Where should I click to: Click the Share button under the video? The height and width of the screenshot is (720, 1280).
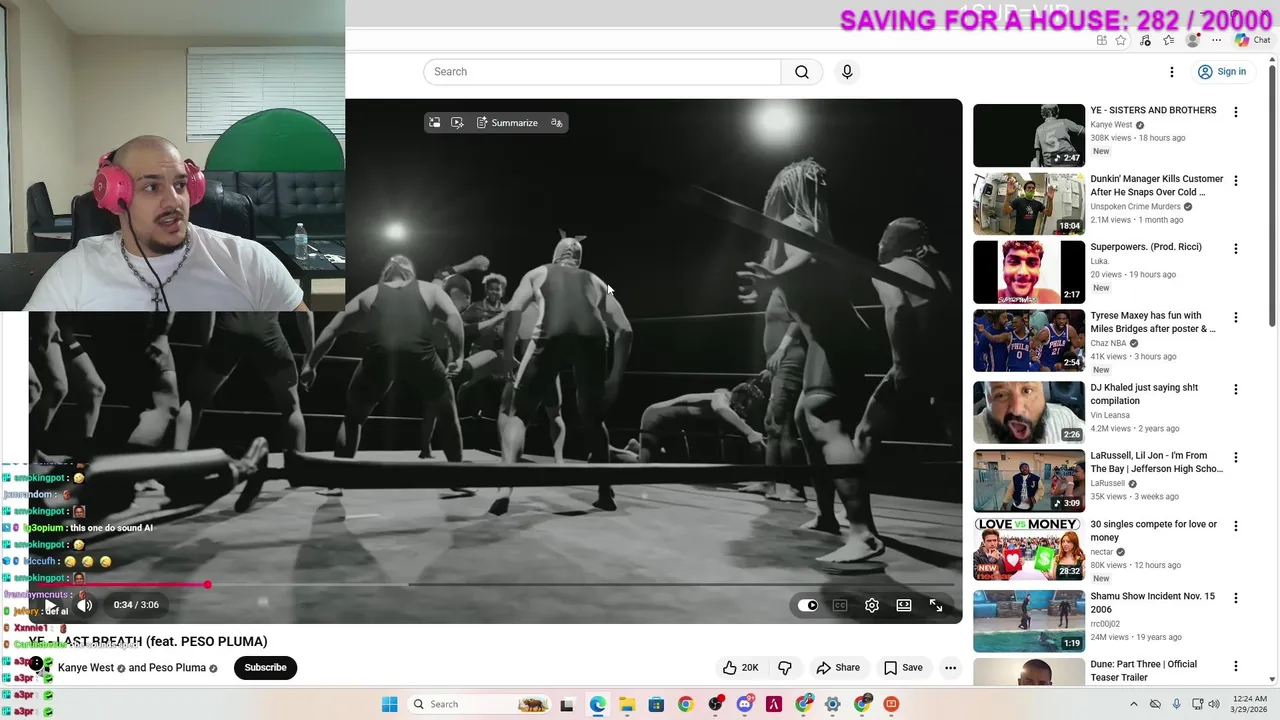click(838, 668)
